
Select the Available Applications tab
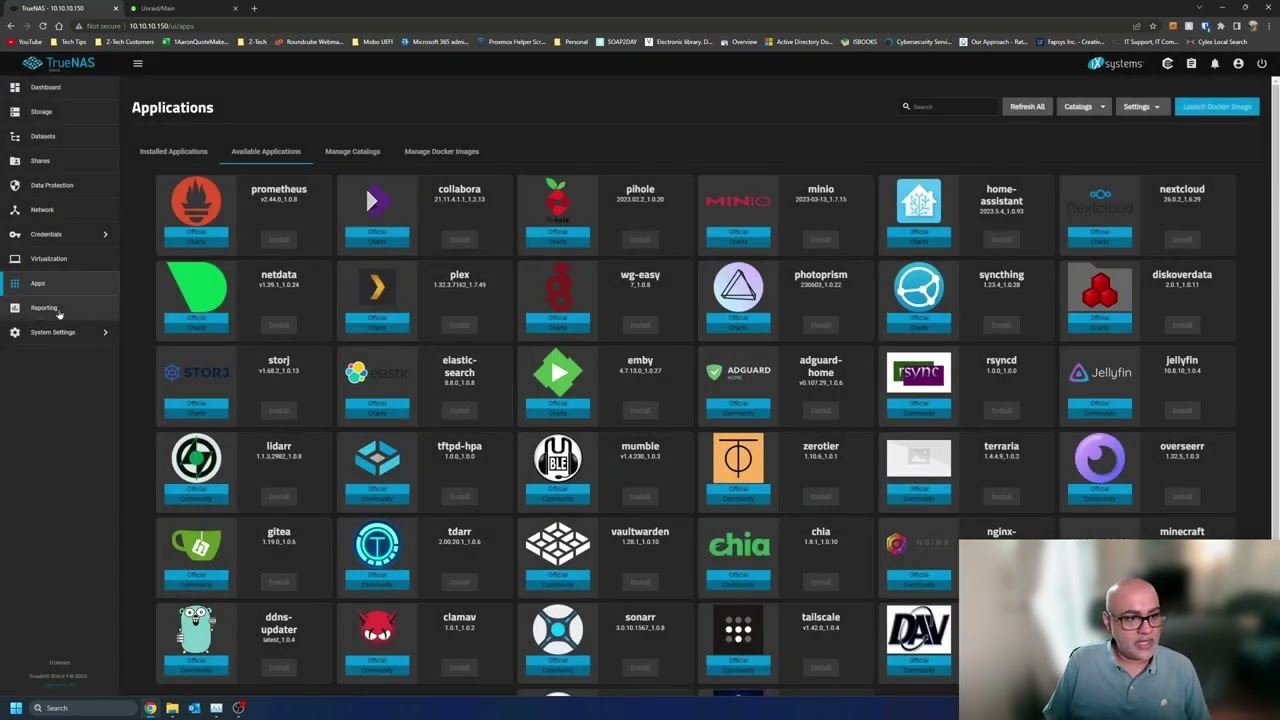coord(266,152)
